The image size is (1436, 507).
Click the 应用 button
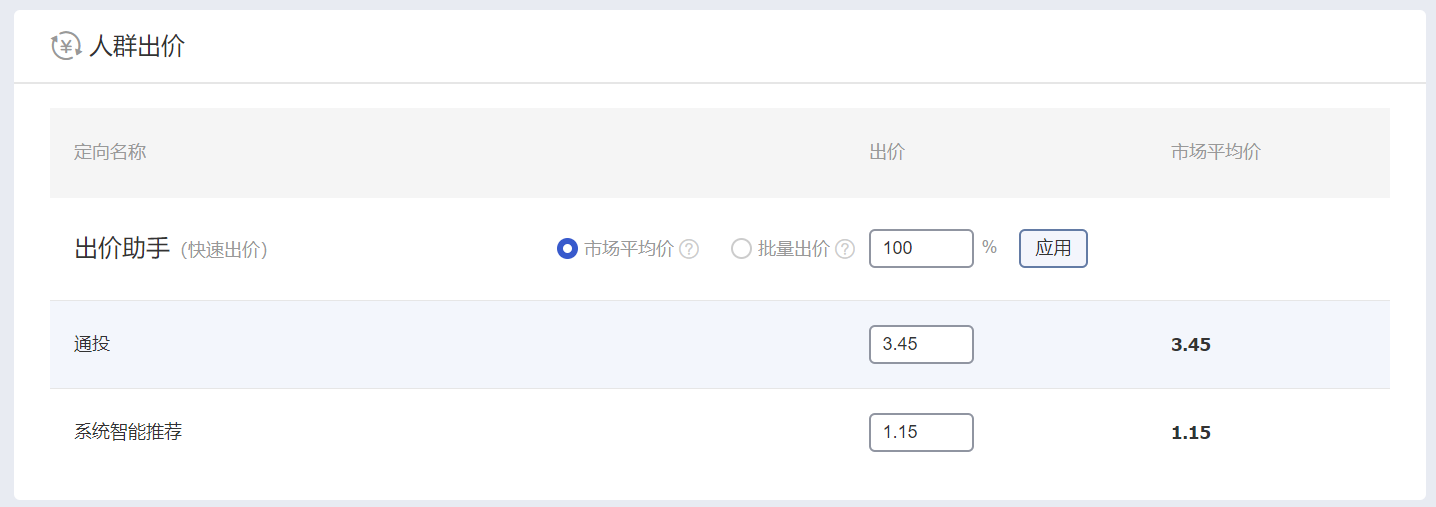[x=1053, y=249]
